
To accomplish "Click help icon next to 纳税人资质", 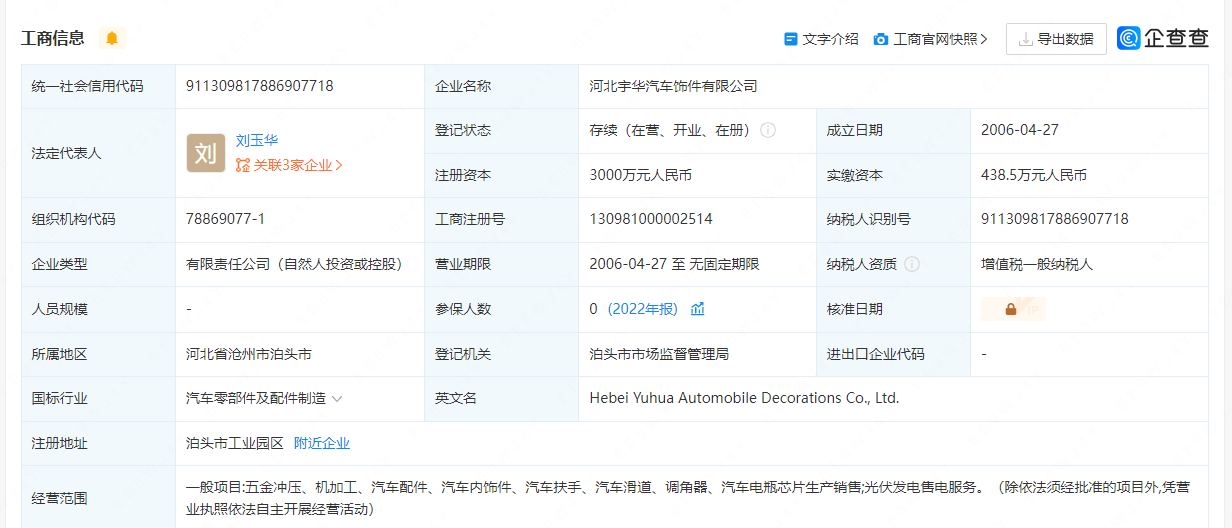I will (912, 264).
